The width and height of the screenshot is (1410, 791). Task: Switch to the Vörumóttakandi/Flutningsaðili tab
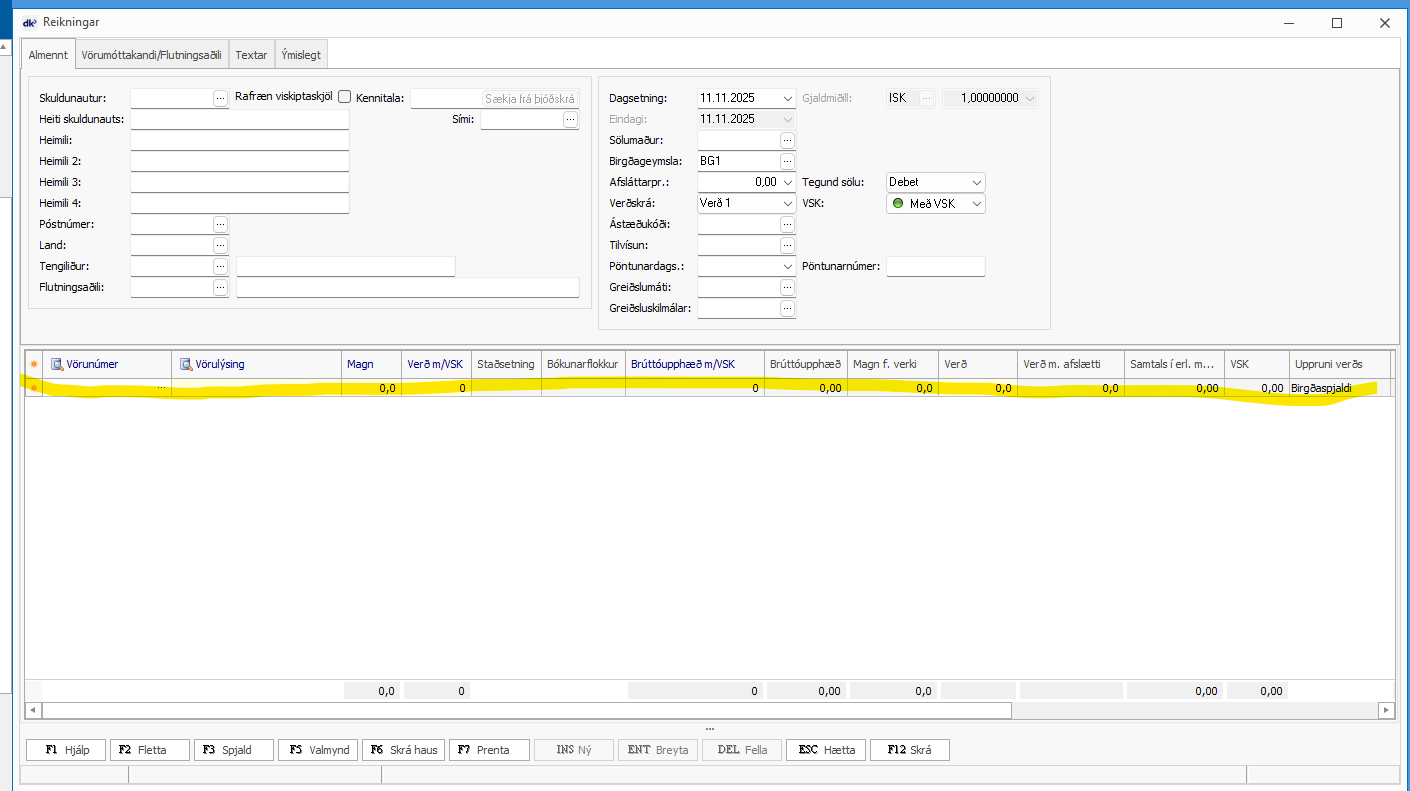(x=151, y=55)
